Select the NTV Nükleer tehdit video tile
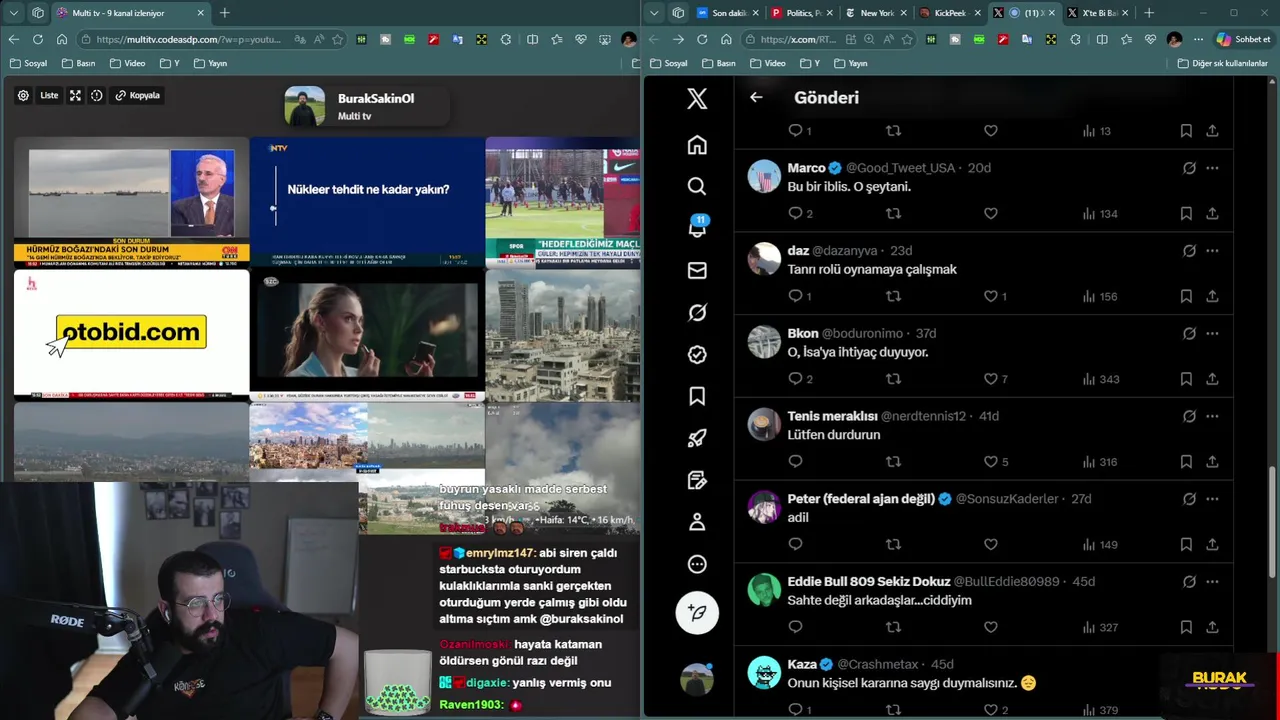This screenshot has height=720, width=1280. pos(367,202)
